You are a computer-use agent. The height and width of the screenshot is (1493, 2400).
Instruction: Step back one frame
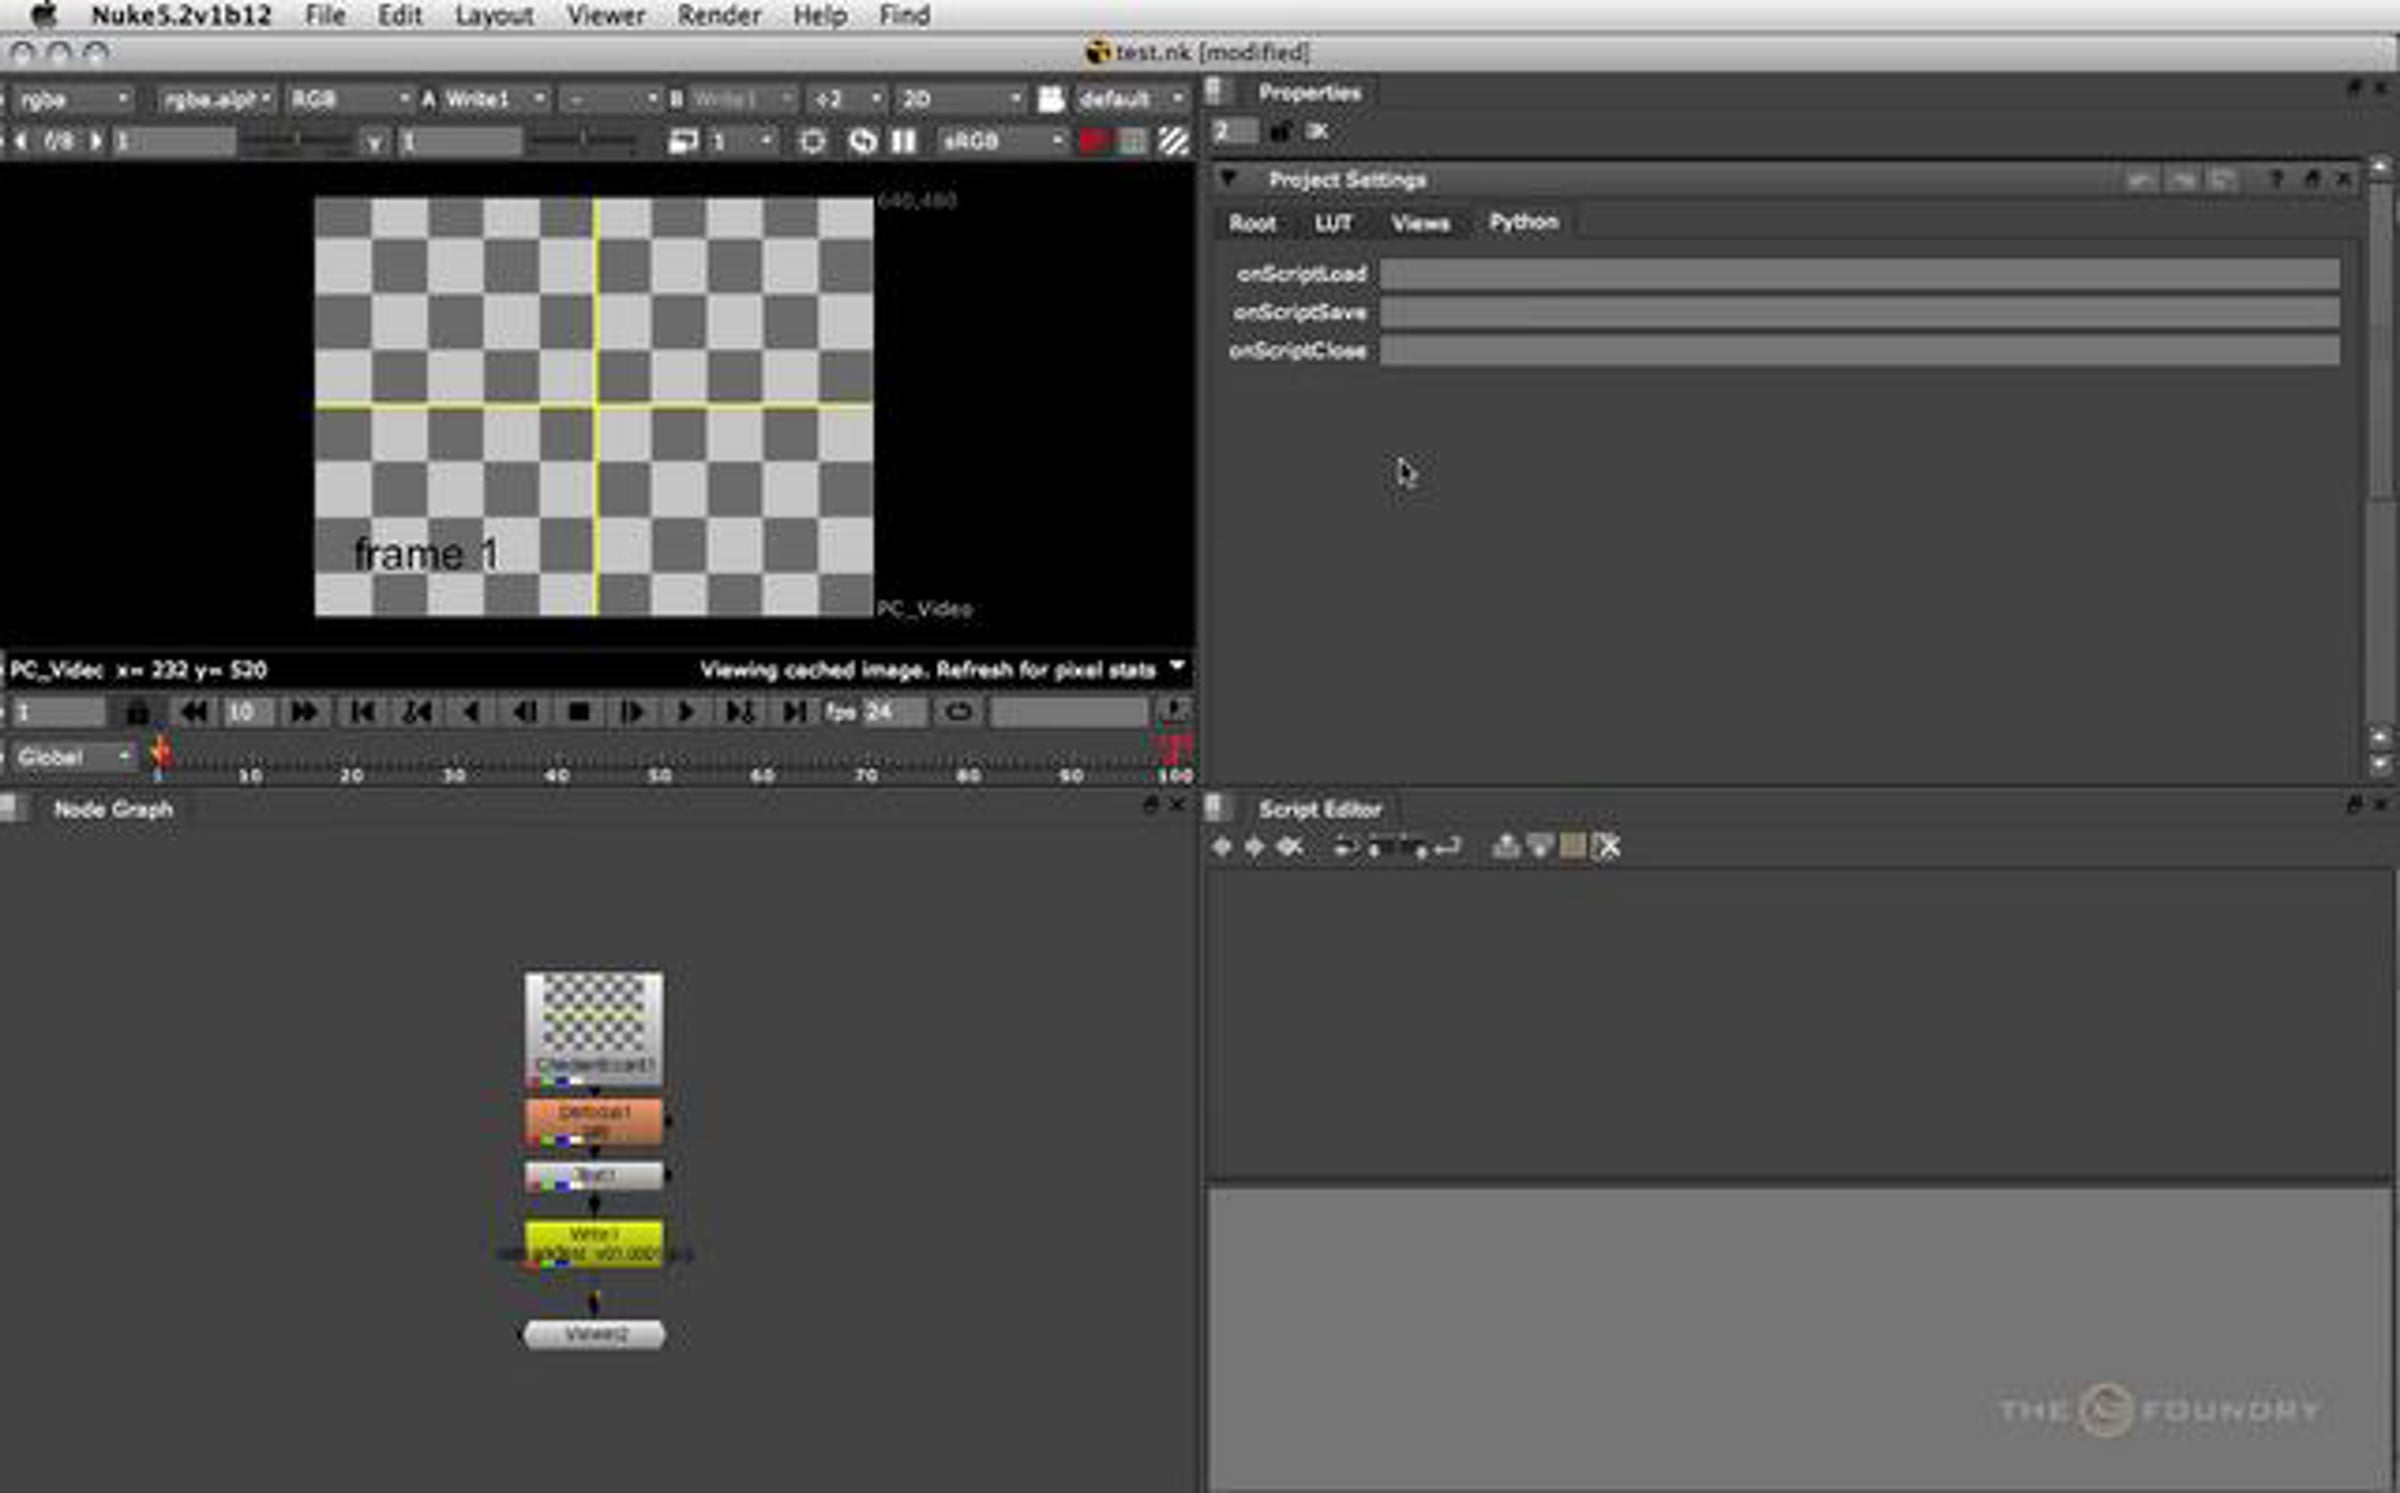pos(525,712)
